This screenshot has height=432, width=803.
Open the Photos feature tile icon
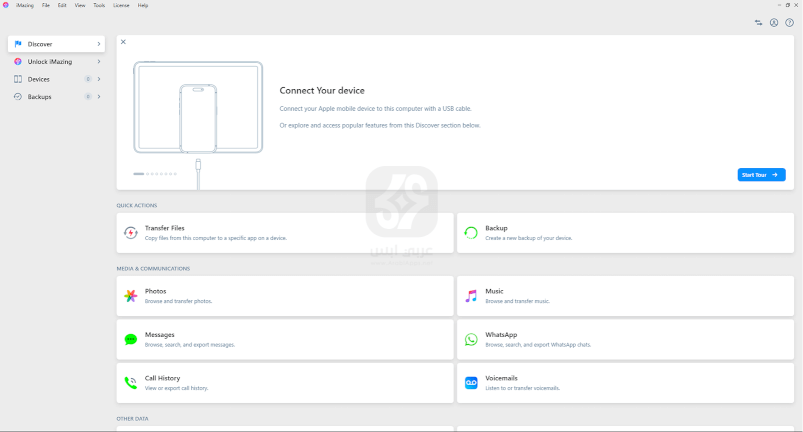[x=130, y=296]
